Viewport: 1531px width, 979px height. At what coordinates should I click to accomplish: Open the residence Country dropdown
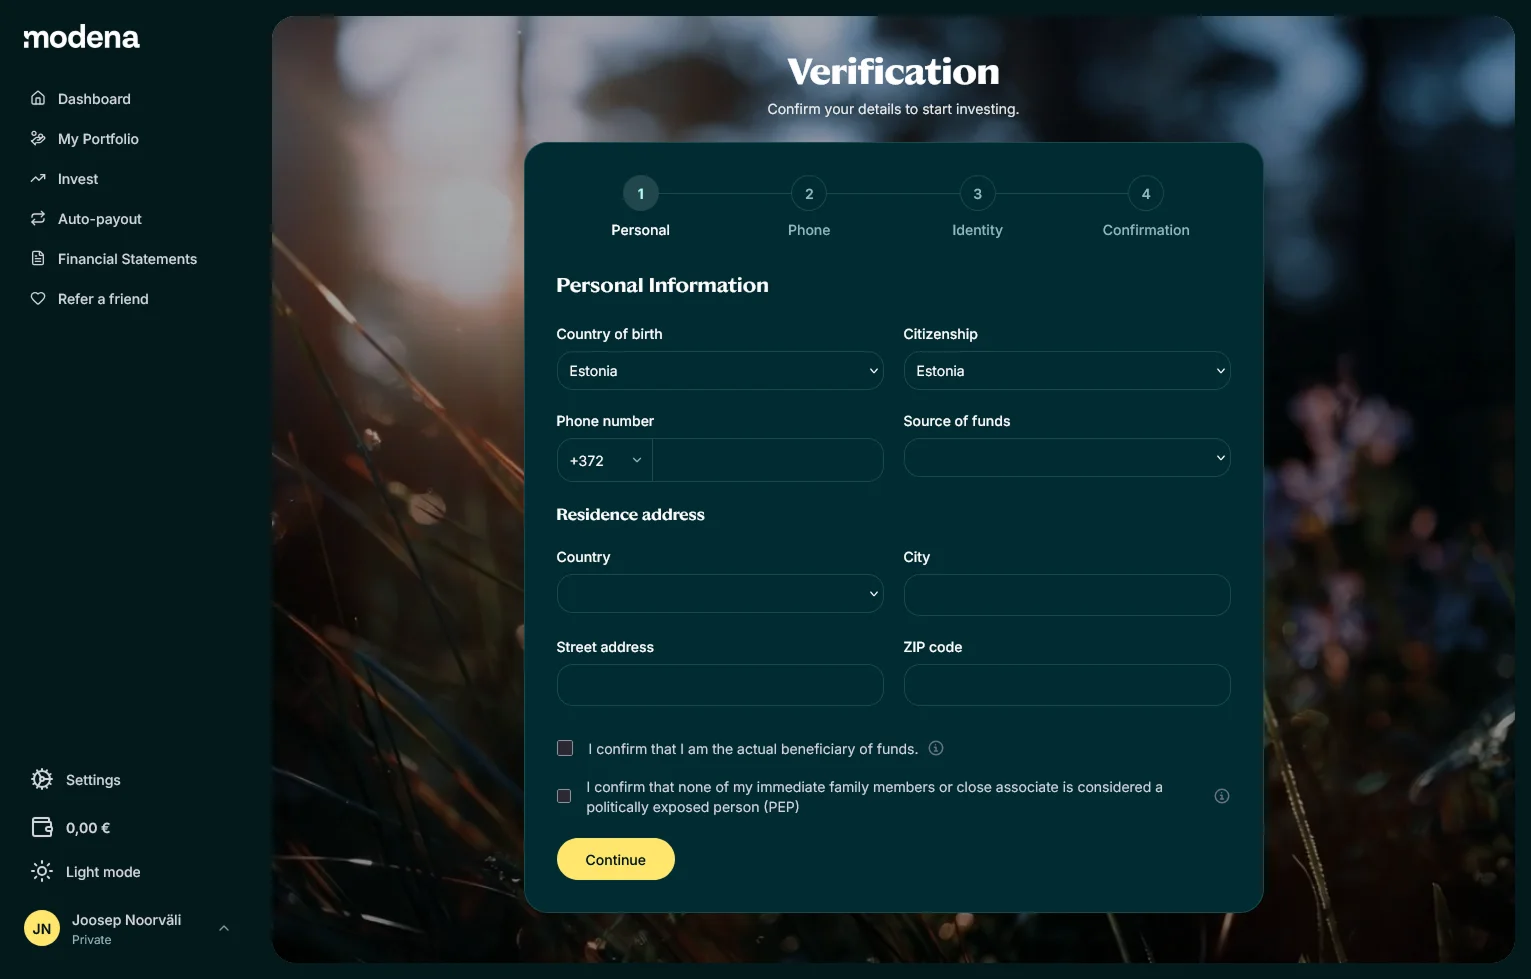coord(720,594)
